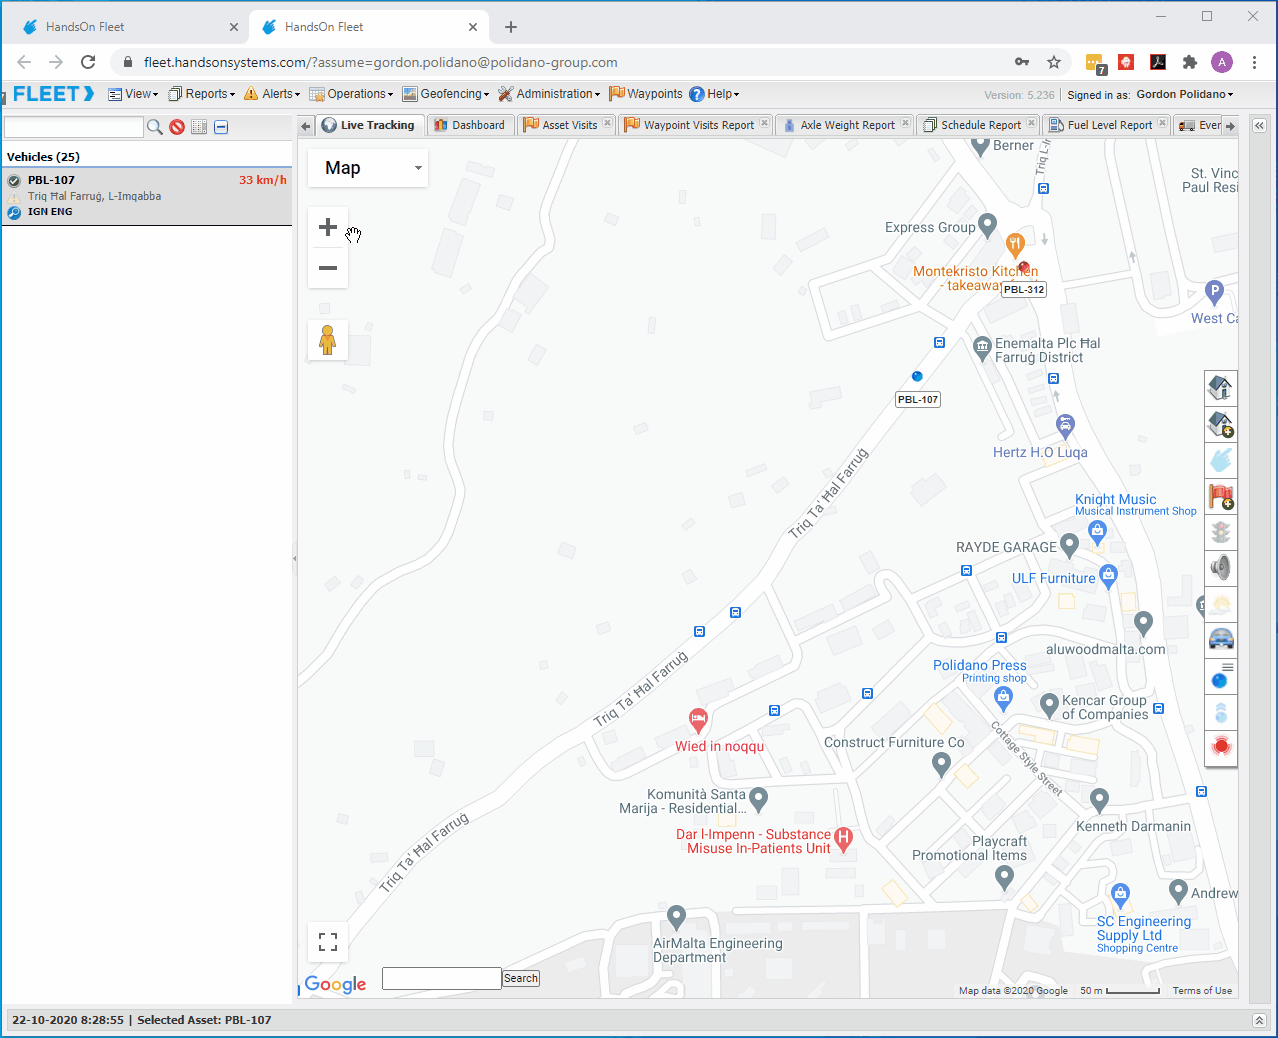Open the Map type dropdown
The image size is (1278, 1038).
tap(368, 168)
